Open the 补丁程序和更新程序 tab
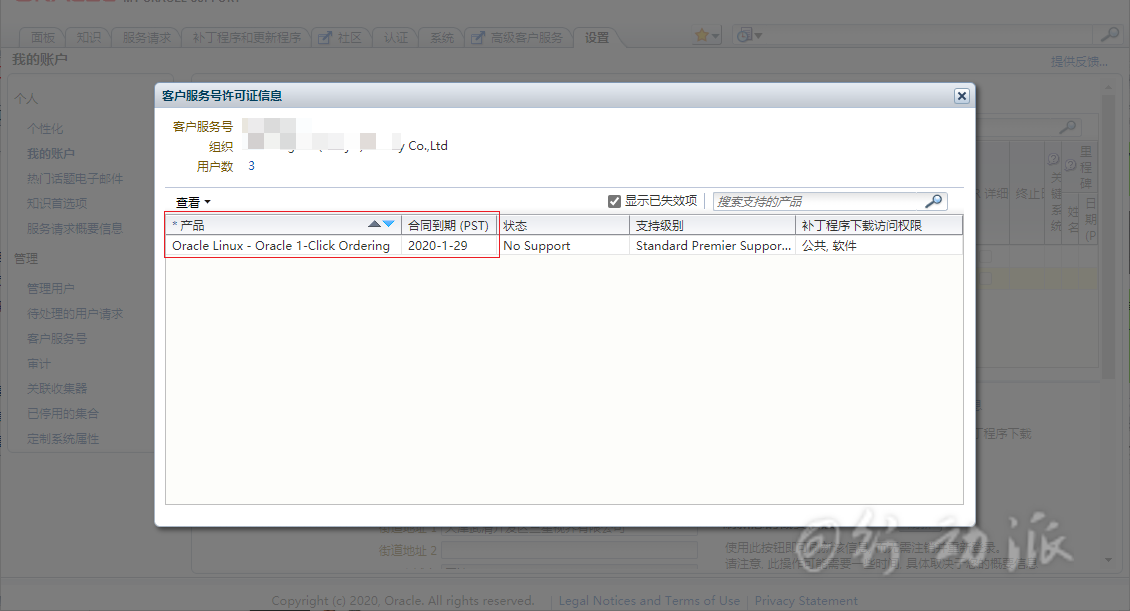Viewport: 1130px width, 611px height. 246,37
